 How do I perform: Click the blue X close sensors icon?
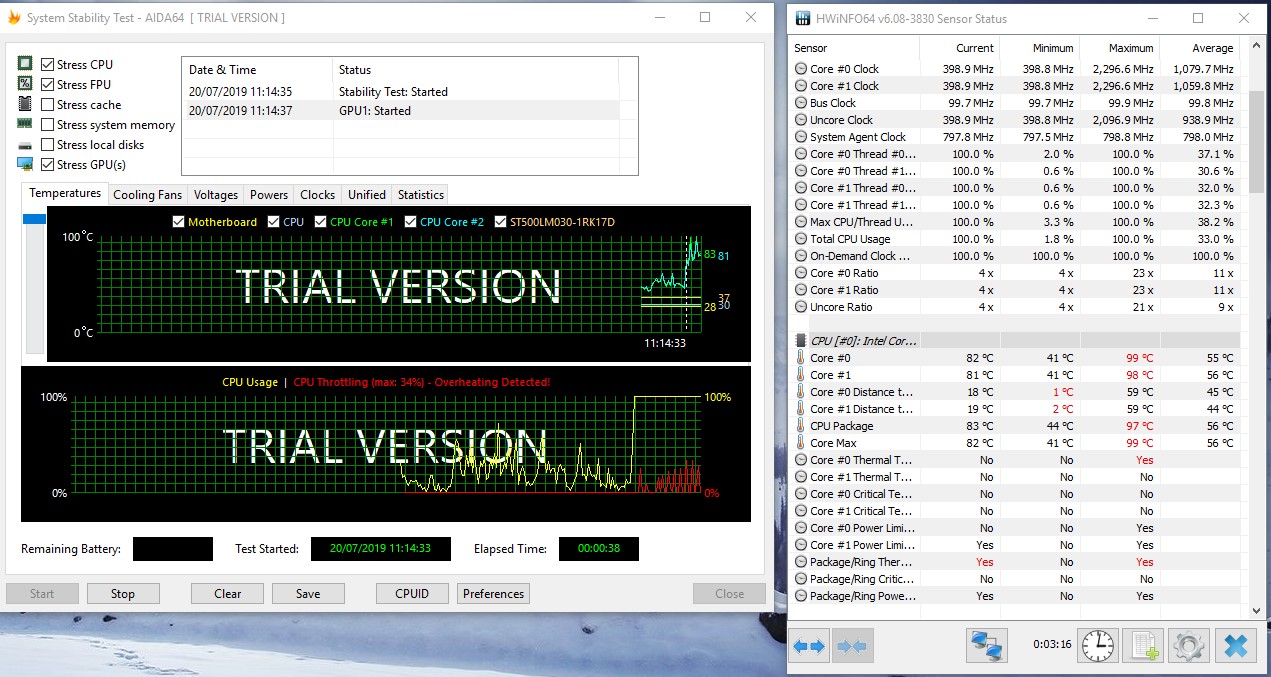tap(1235, 646)
